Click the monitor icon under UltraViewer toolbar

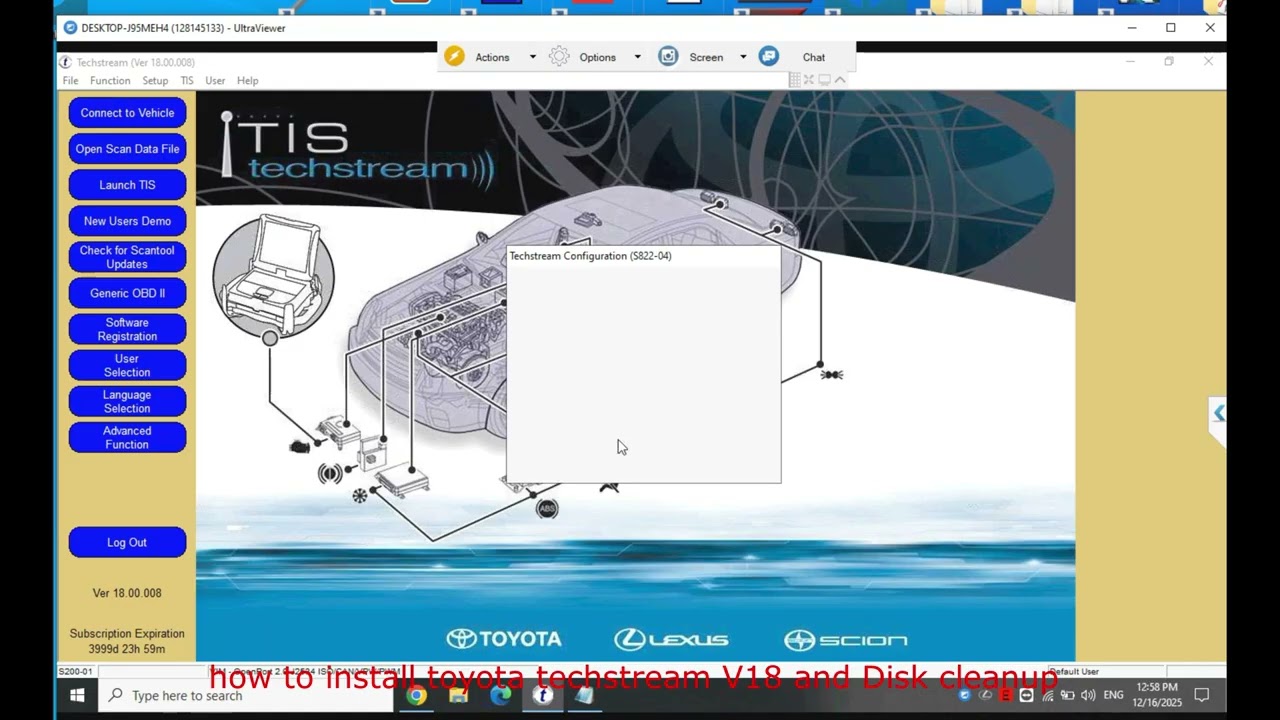pos(825,80)
